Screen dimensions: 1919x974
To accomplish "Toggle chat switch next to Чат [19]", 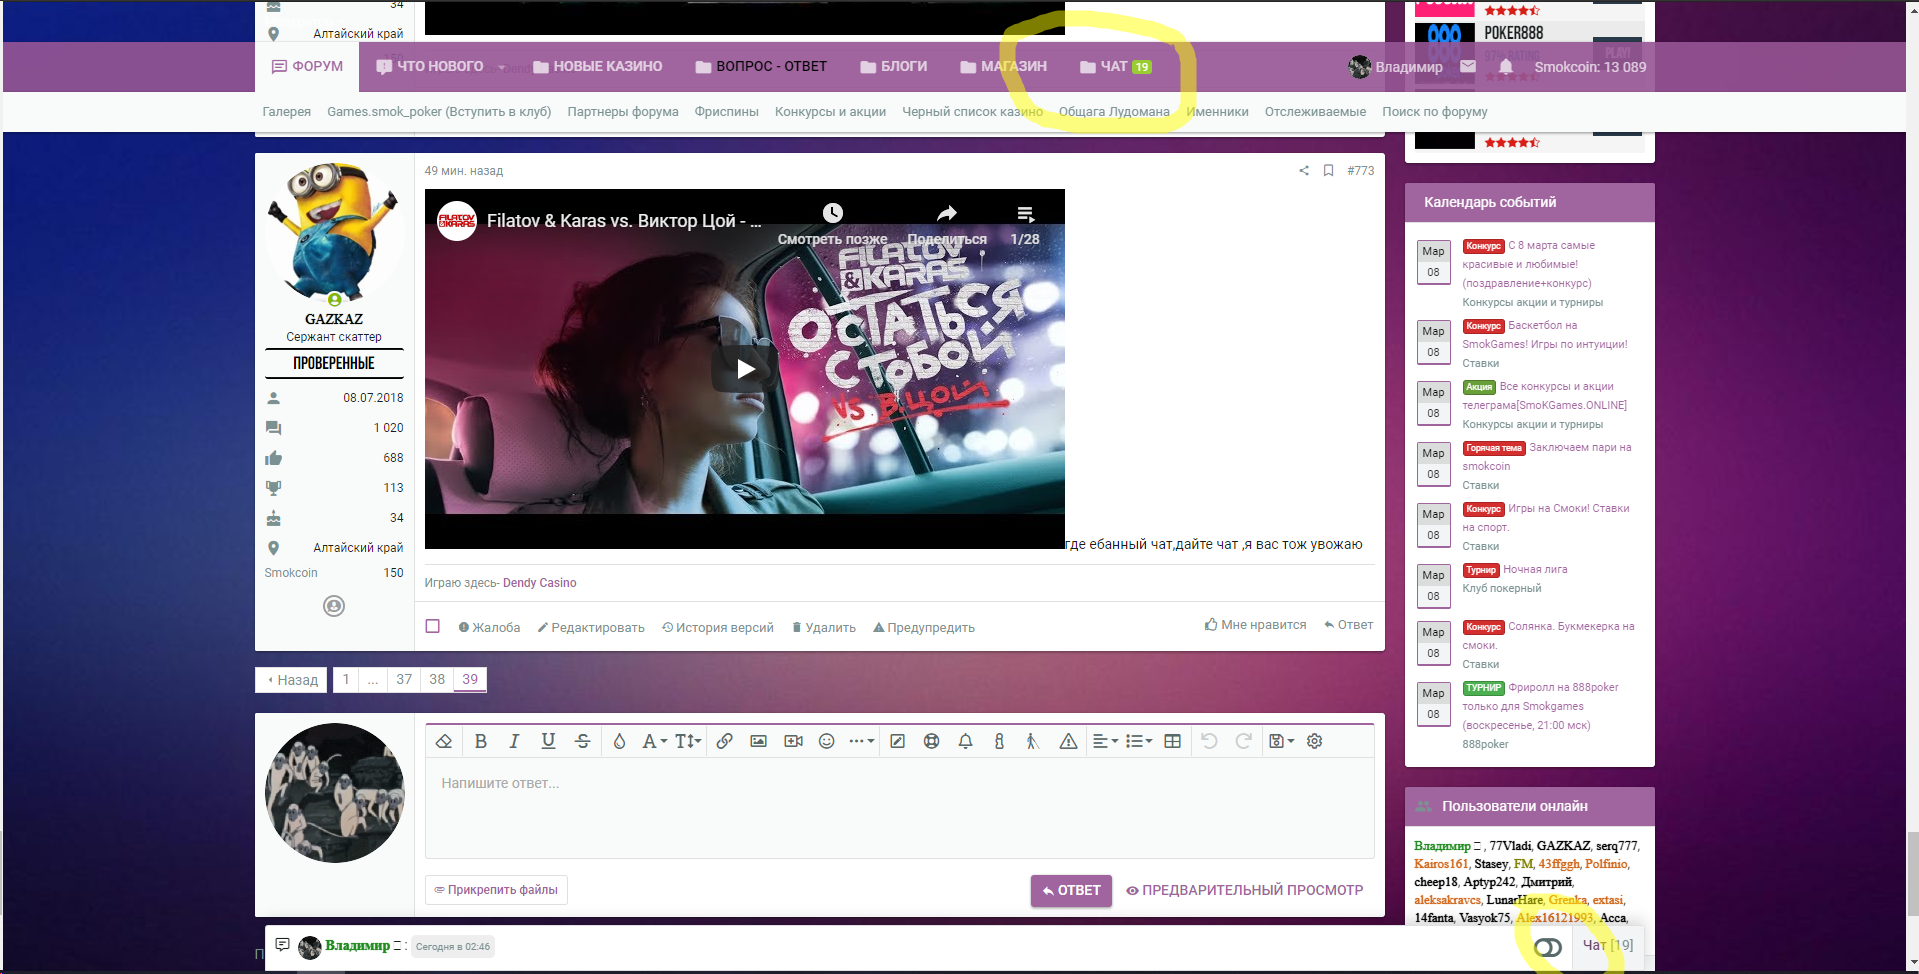I will pos(1547,947).
